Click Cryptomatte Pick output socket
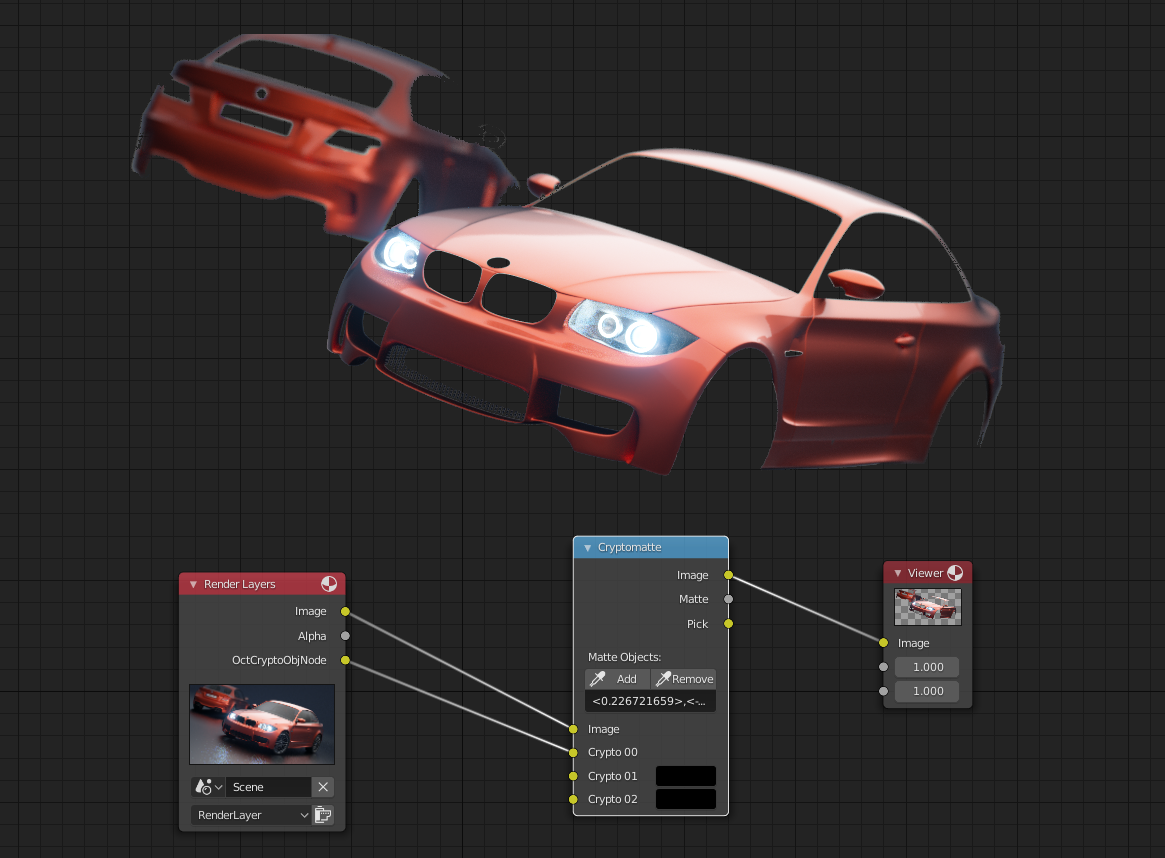The width and height of the screenshot is (1165, 858). point(729,624)
